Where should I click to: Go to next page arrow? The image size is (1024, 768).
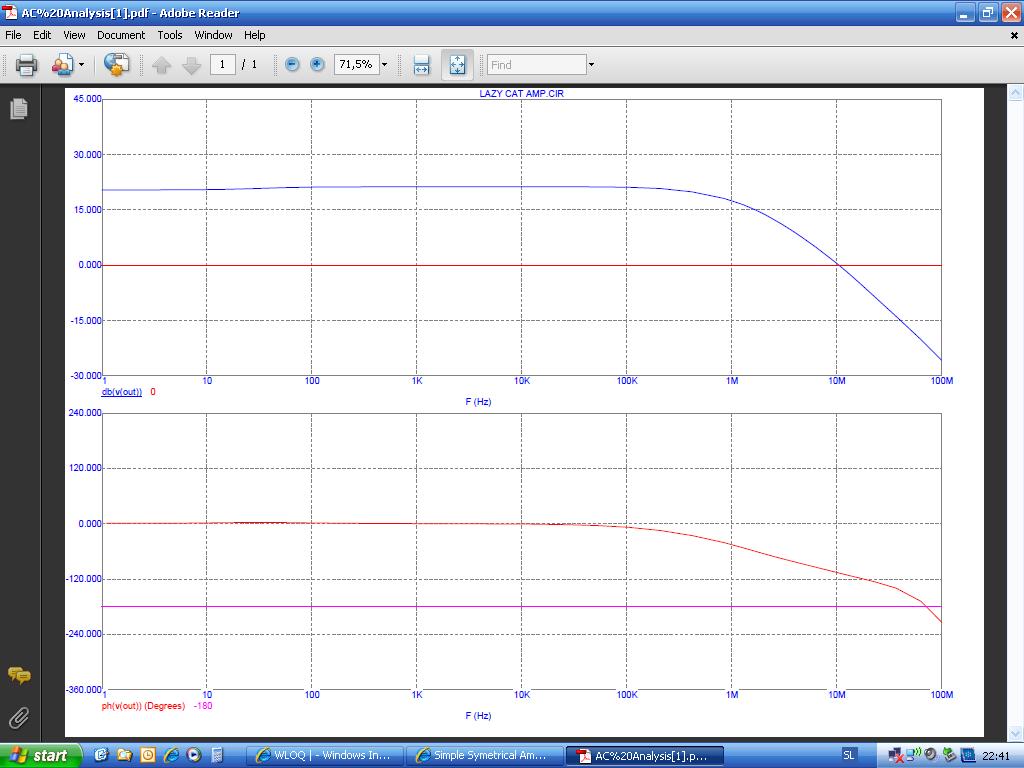pos(191,65)
